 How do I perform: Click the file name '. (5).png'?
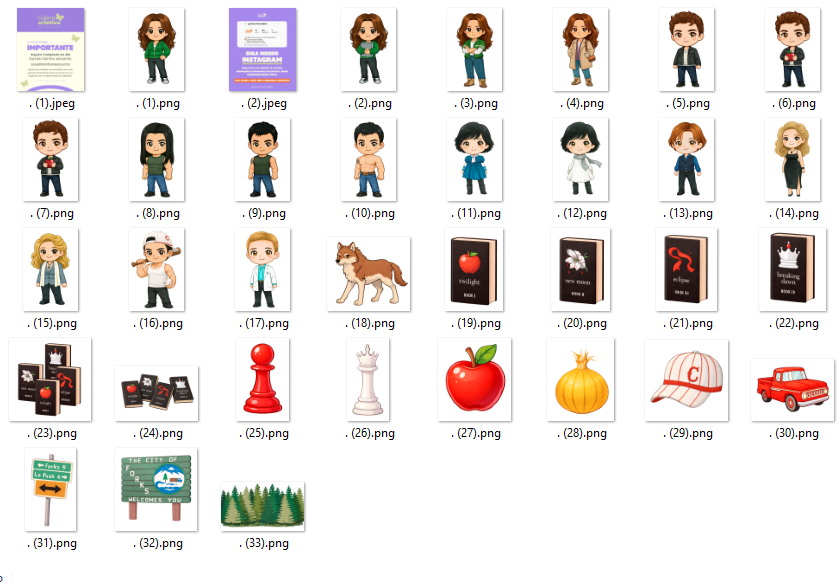pos(688,103)
